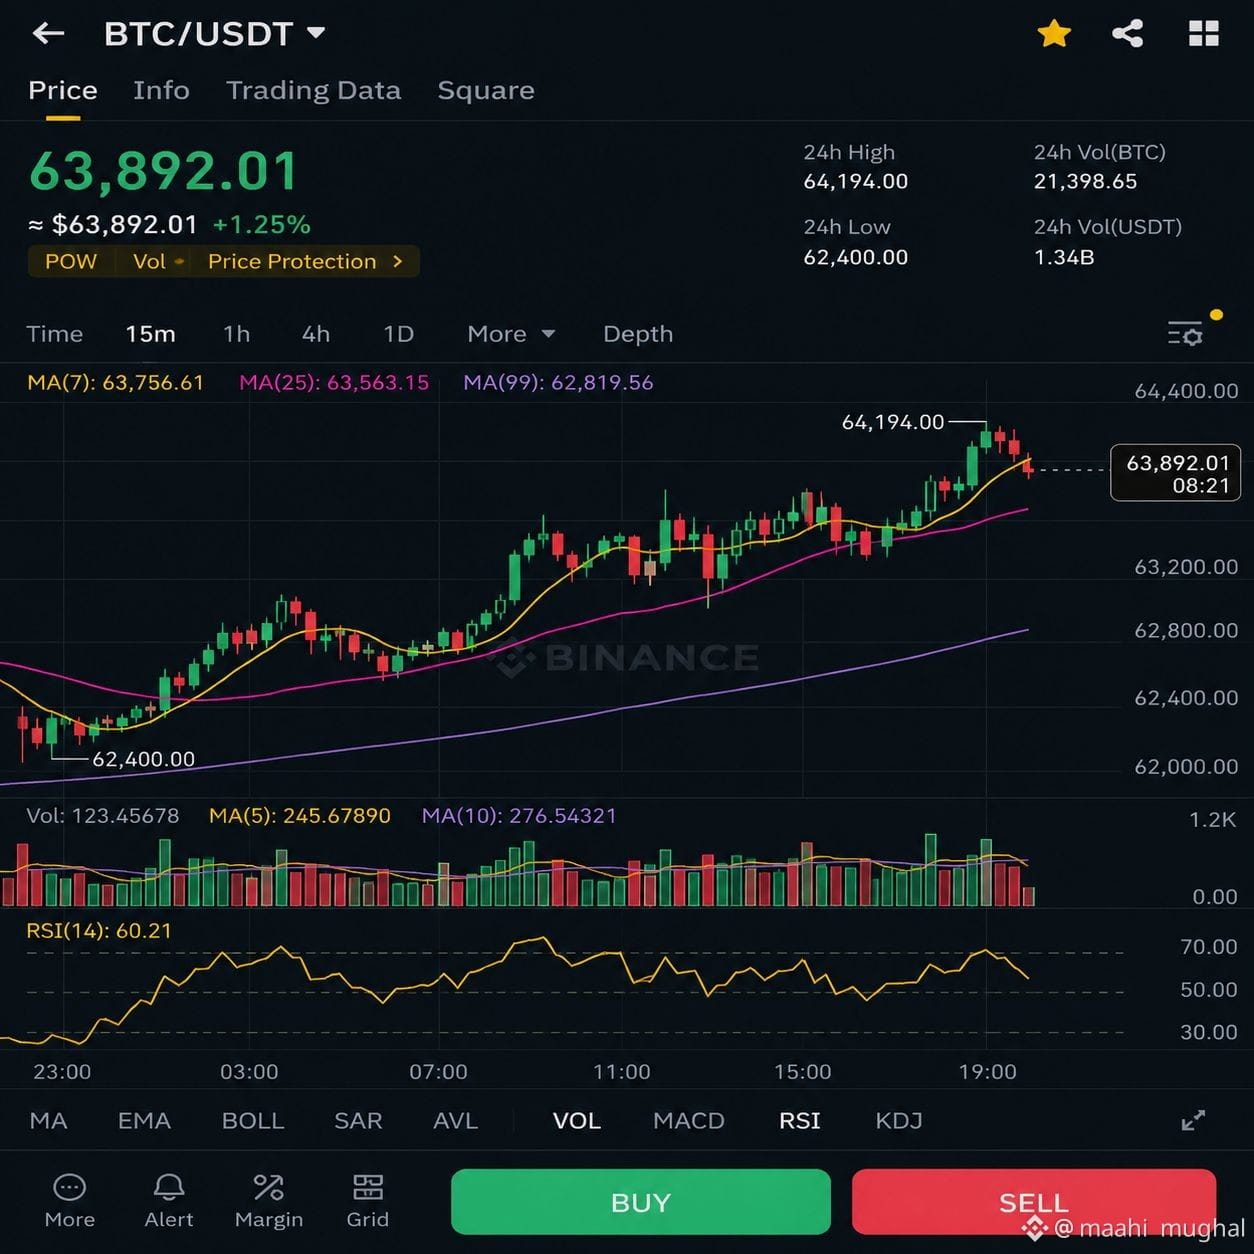Open the More menu icon at bottom
The width and height of the screenshot is (1254, 1254).
[x=70, y=1200]
